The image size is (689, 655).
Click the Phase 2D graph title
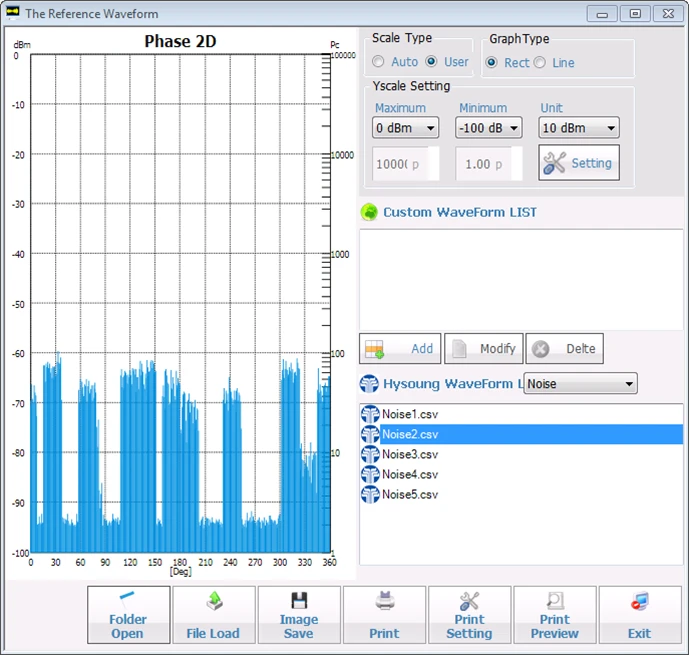[x=180, y=41]
